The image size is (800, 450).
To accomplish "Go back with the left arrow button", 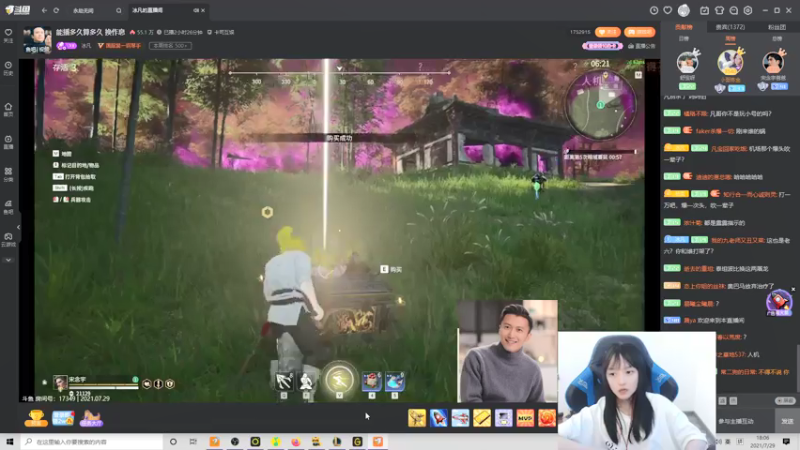I will click(x=44, y=10).
